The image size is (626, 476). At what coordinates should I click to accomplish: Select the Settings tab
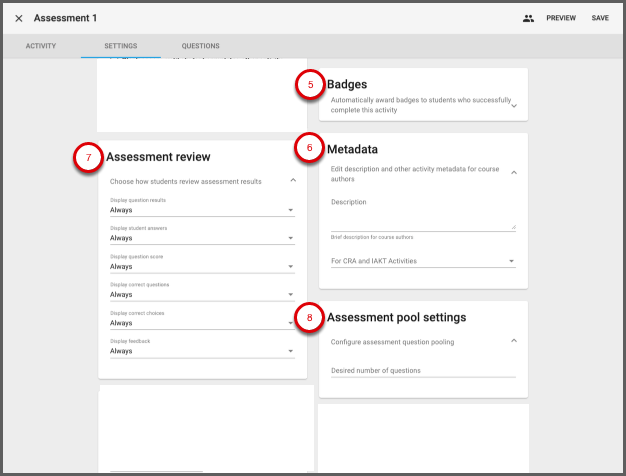coord(121,46)
